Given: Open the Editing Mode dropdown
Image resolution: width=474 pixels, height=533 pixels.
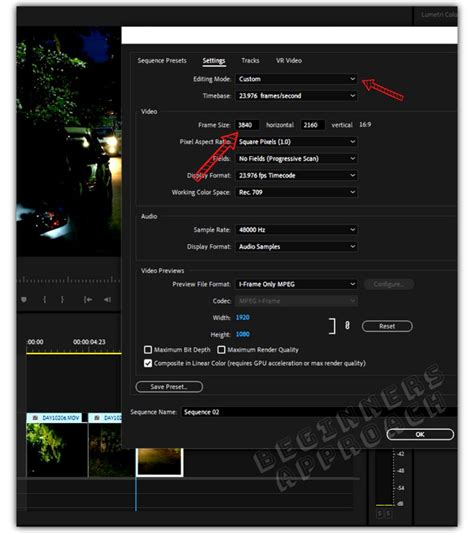Looking at the screenshot, I should [296, 79].
